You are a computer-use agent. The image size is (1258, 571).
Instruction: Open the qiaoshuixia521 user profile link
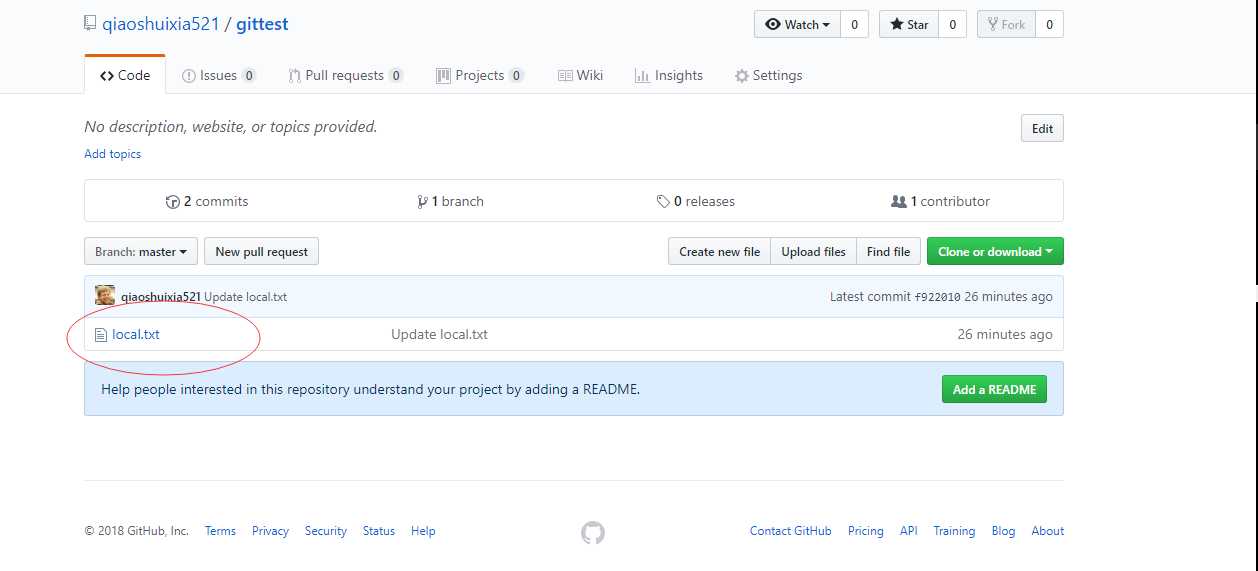(x=160, y=24)
